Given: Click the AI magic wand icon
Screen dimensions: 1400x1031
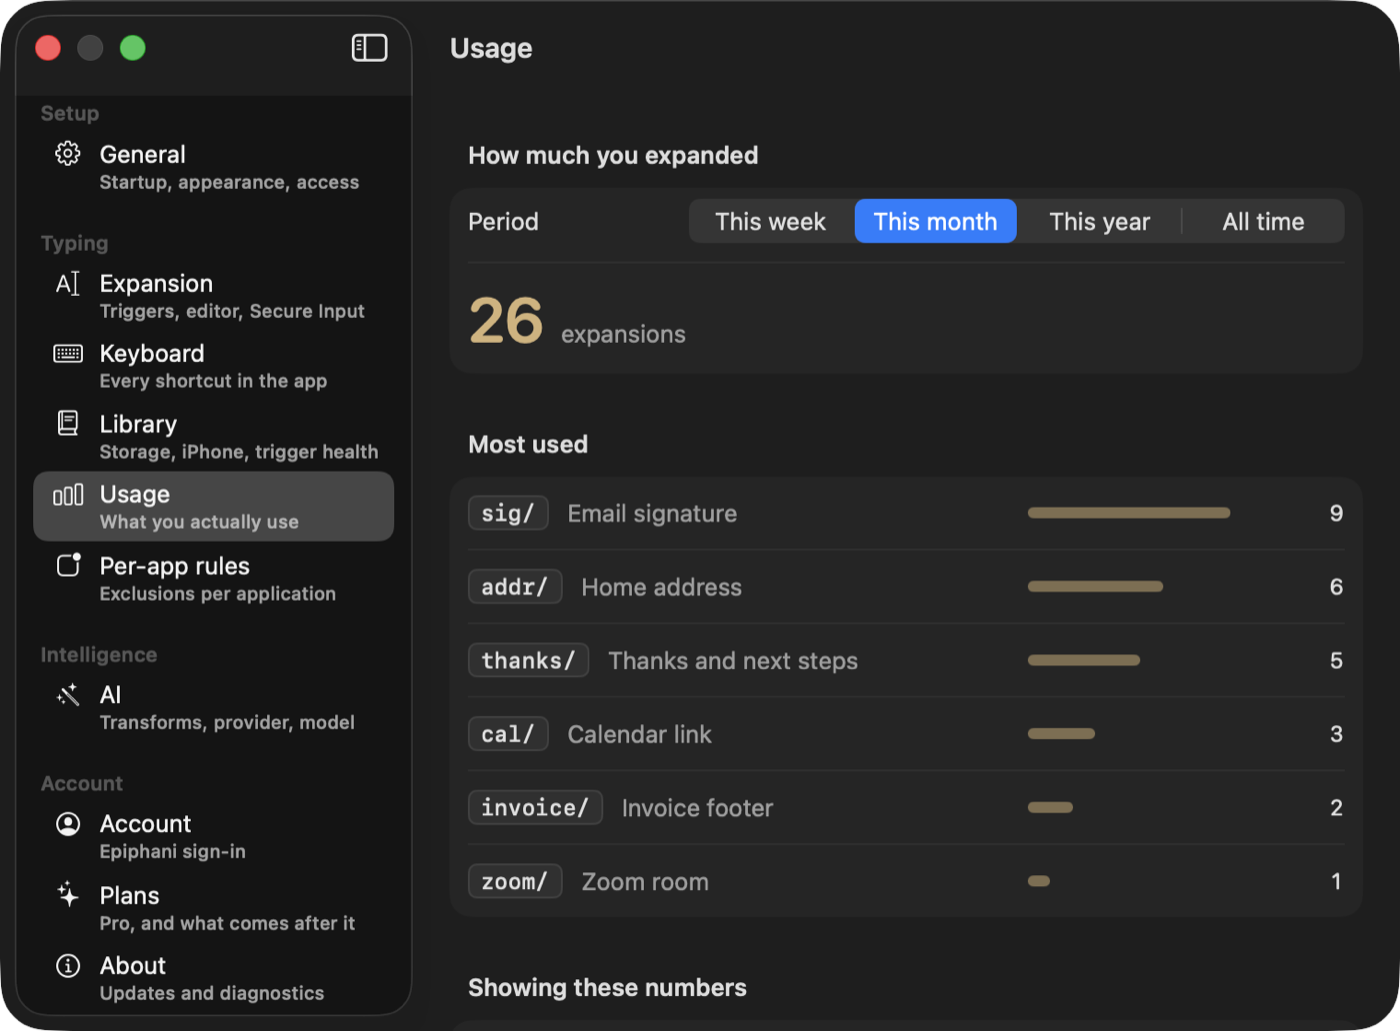Looking at the screenshot, I should [68, 695].
